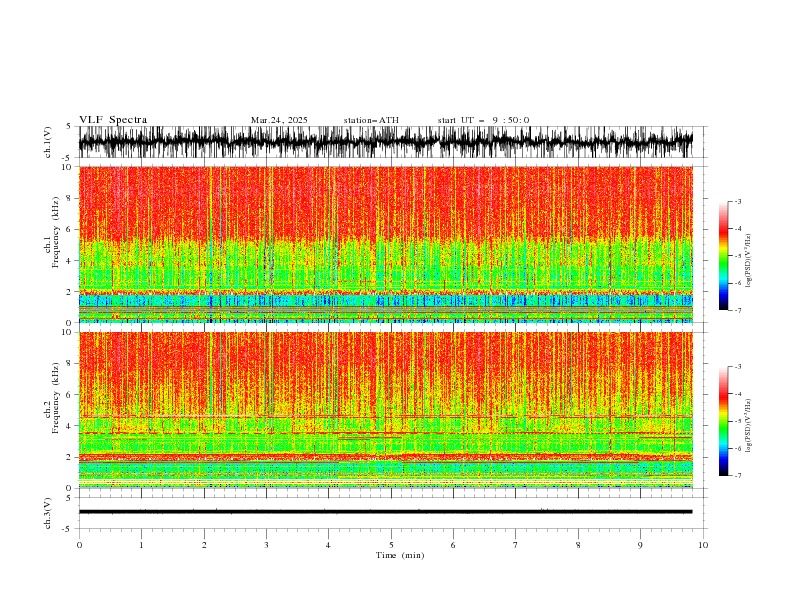This screenshot has height=612, width=792.
Task: Click the ch.1 spectrogram color scale bar
Action: (724, 256)
